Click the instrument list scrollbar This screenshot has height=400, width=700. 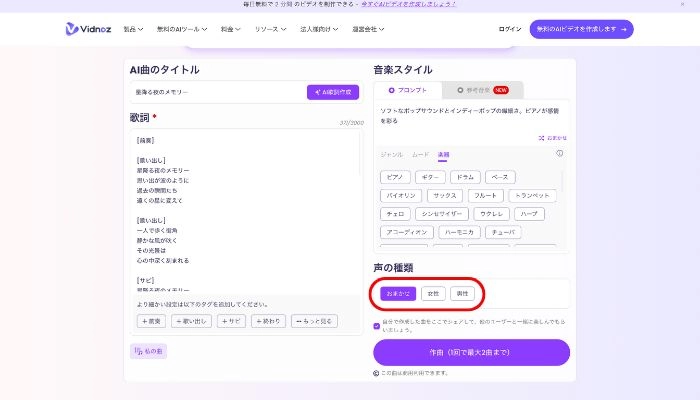click(562, 181)
